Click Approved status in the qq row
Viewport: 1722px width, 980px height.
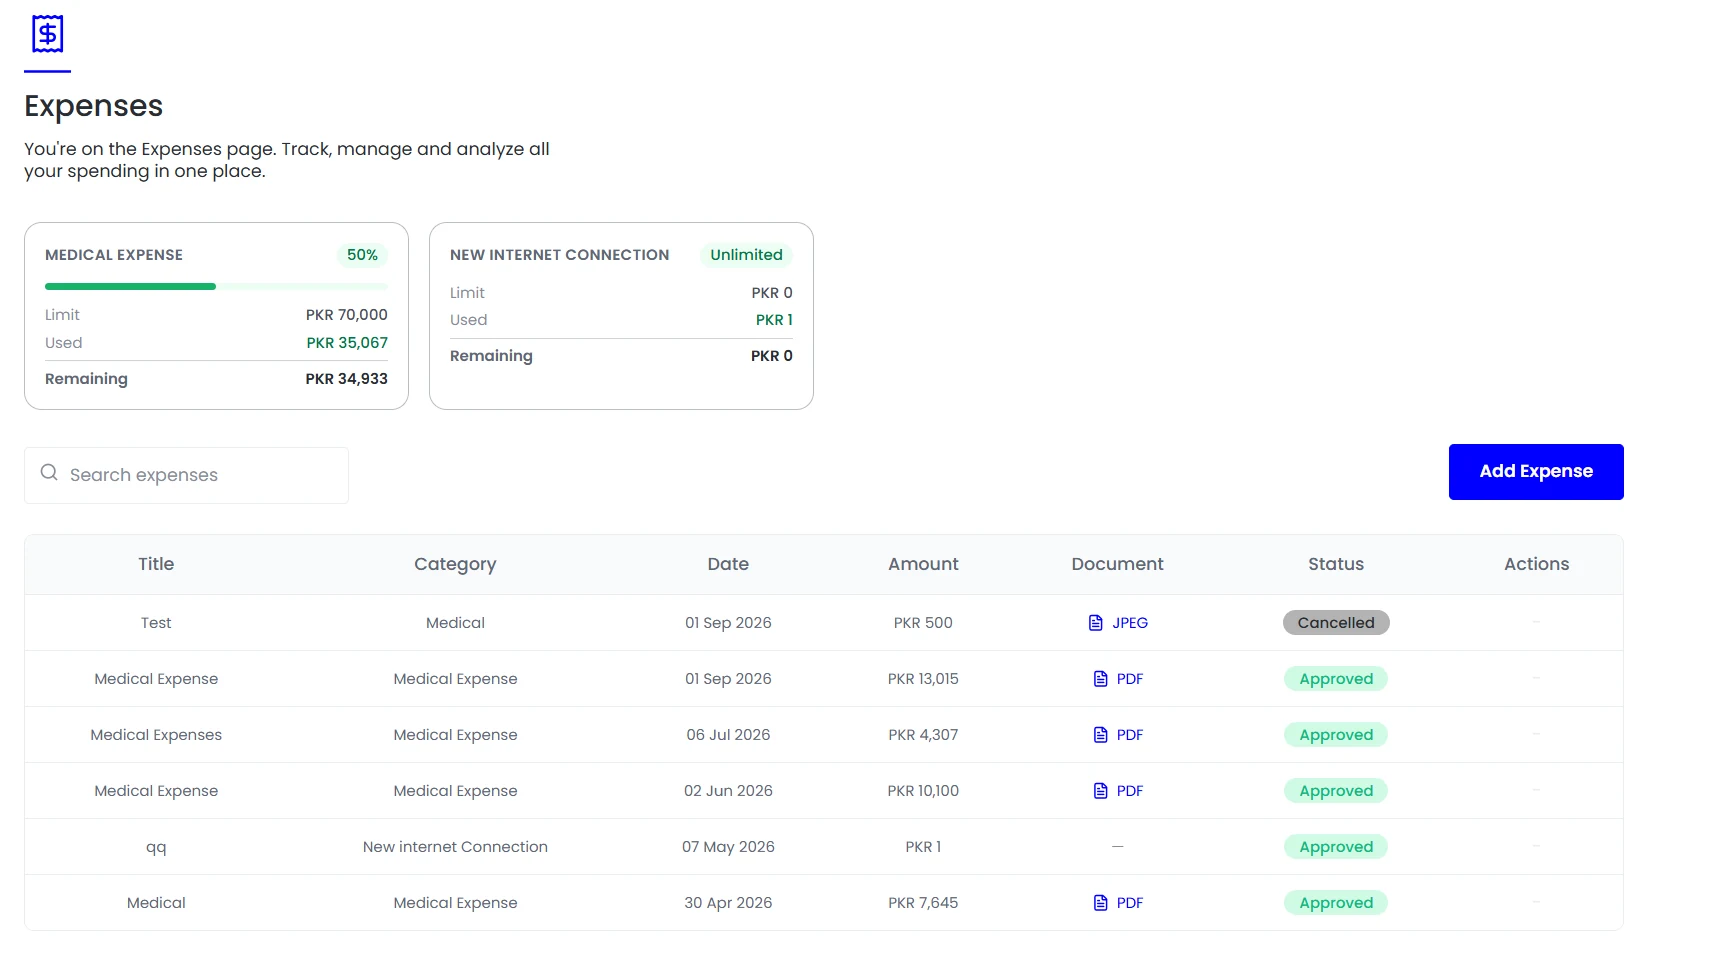(1336, 847)
